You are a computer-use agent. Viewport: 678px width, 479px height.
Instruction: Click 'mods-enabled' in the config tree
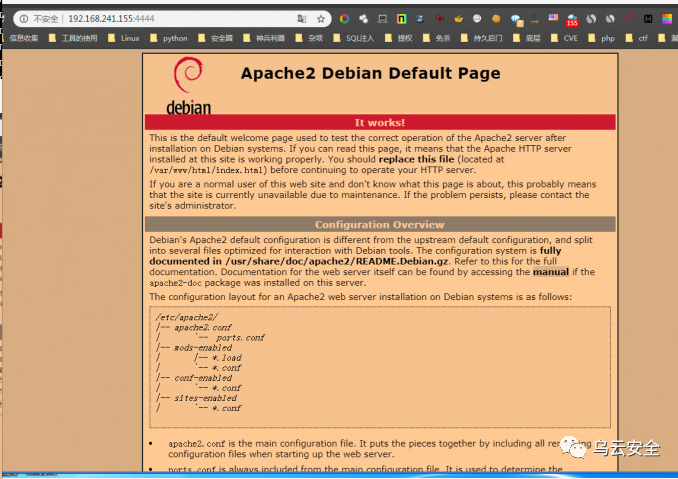203,348
